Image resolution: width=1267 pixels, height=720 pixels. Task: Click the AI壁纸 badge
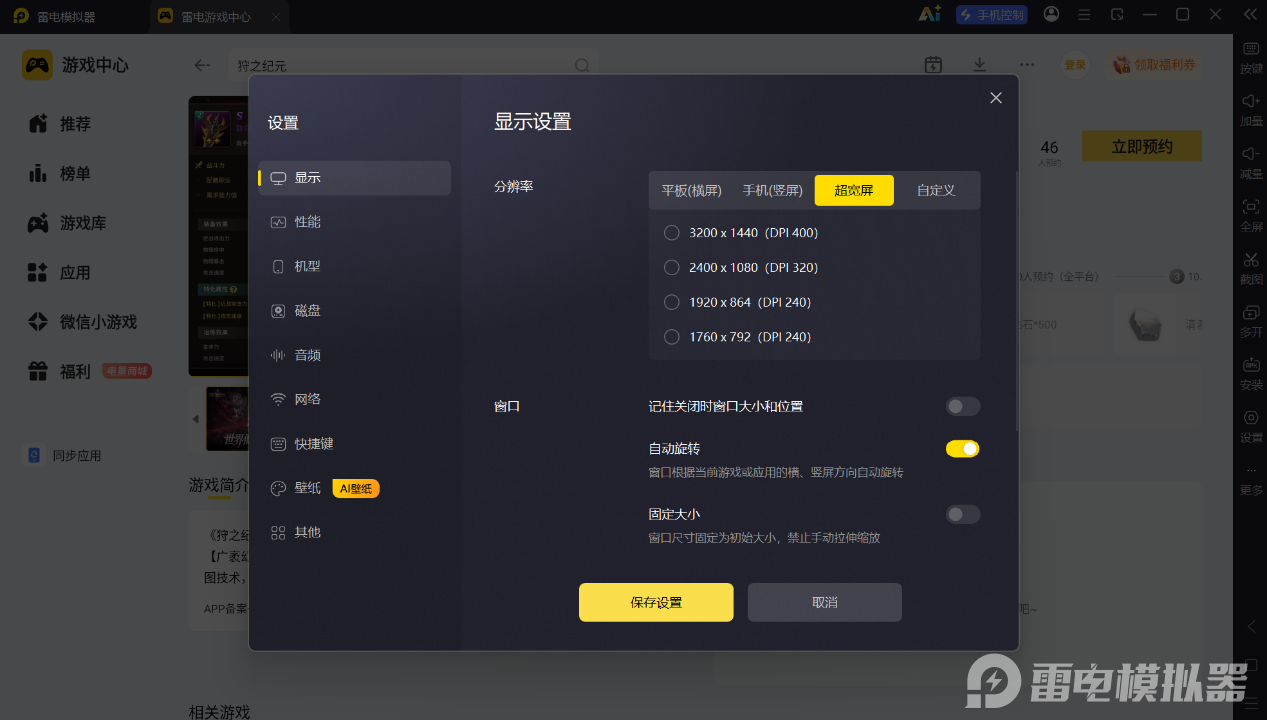click(356, 488)
